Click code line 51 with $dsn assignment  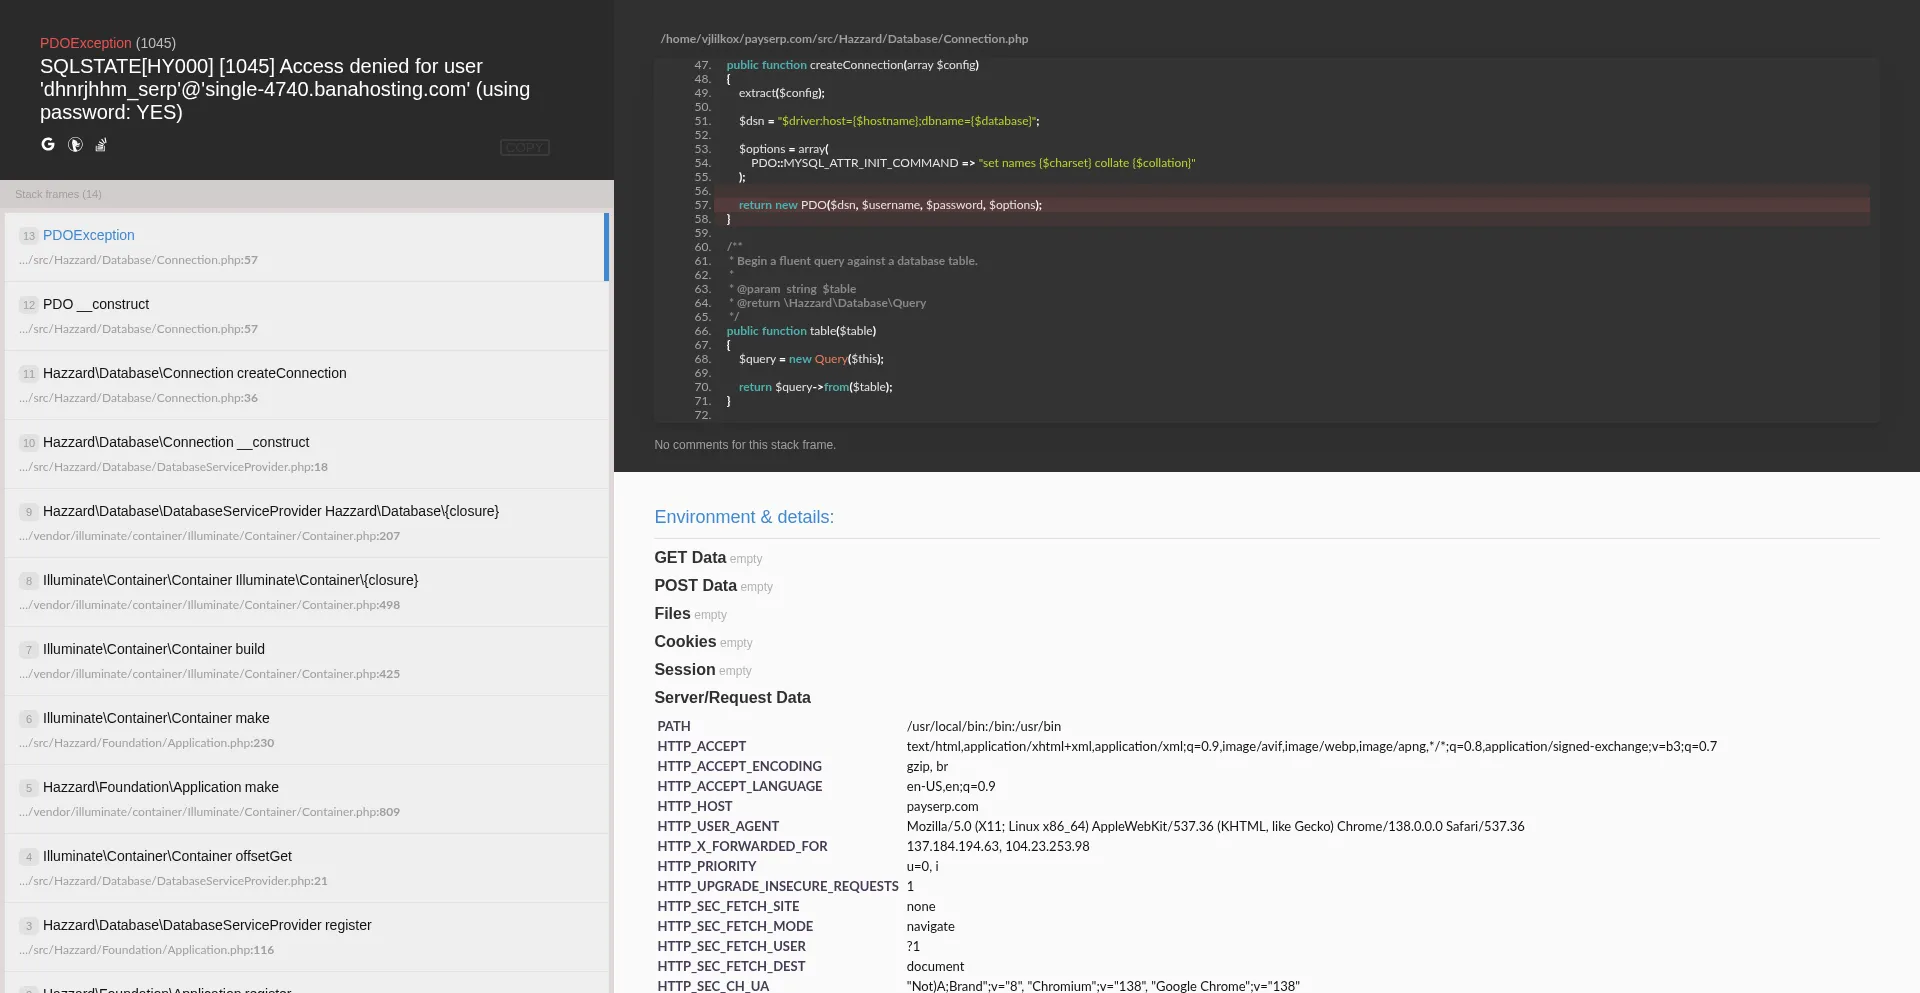click(x=889, y=121)
